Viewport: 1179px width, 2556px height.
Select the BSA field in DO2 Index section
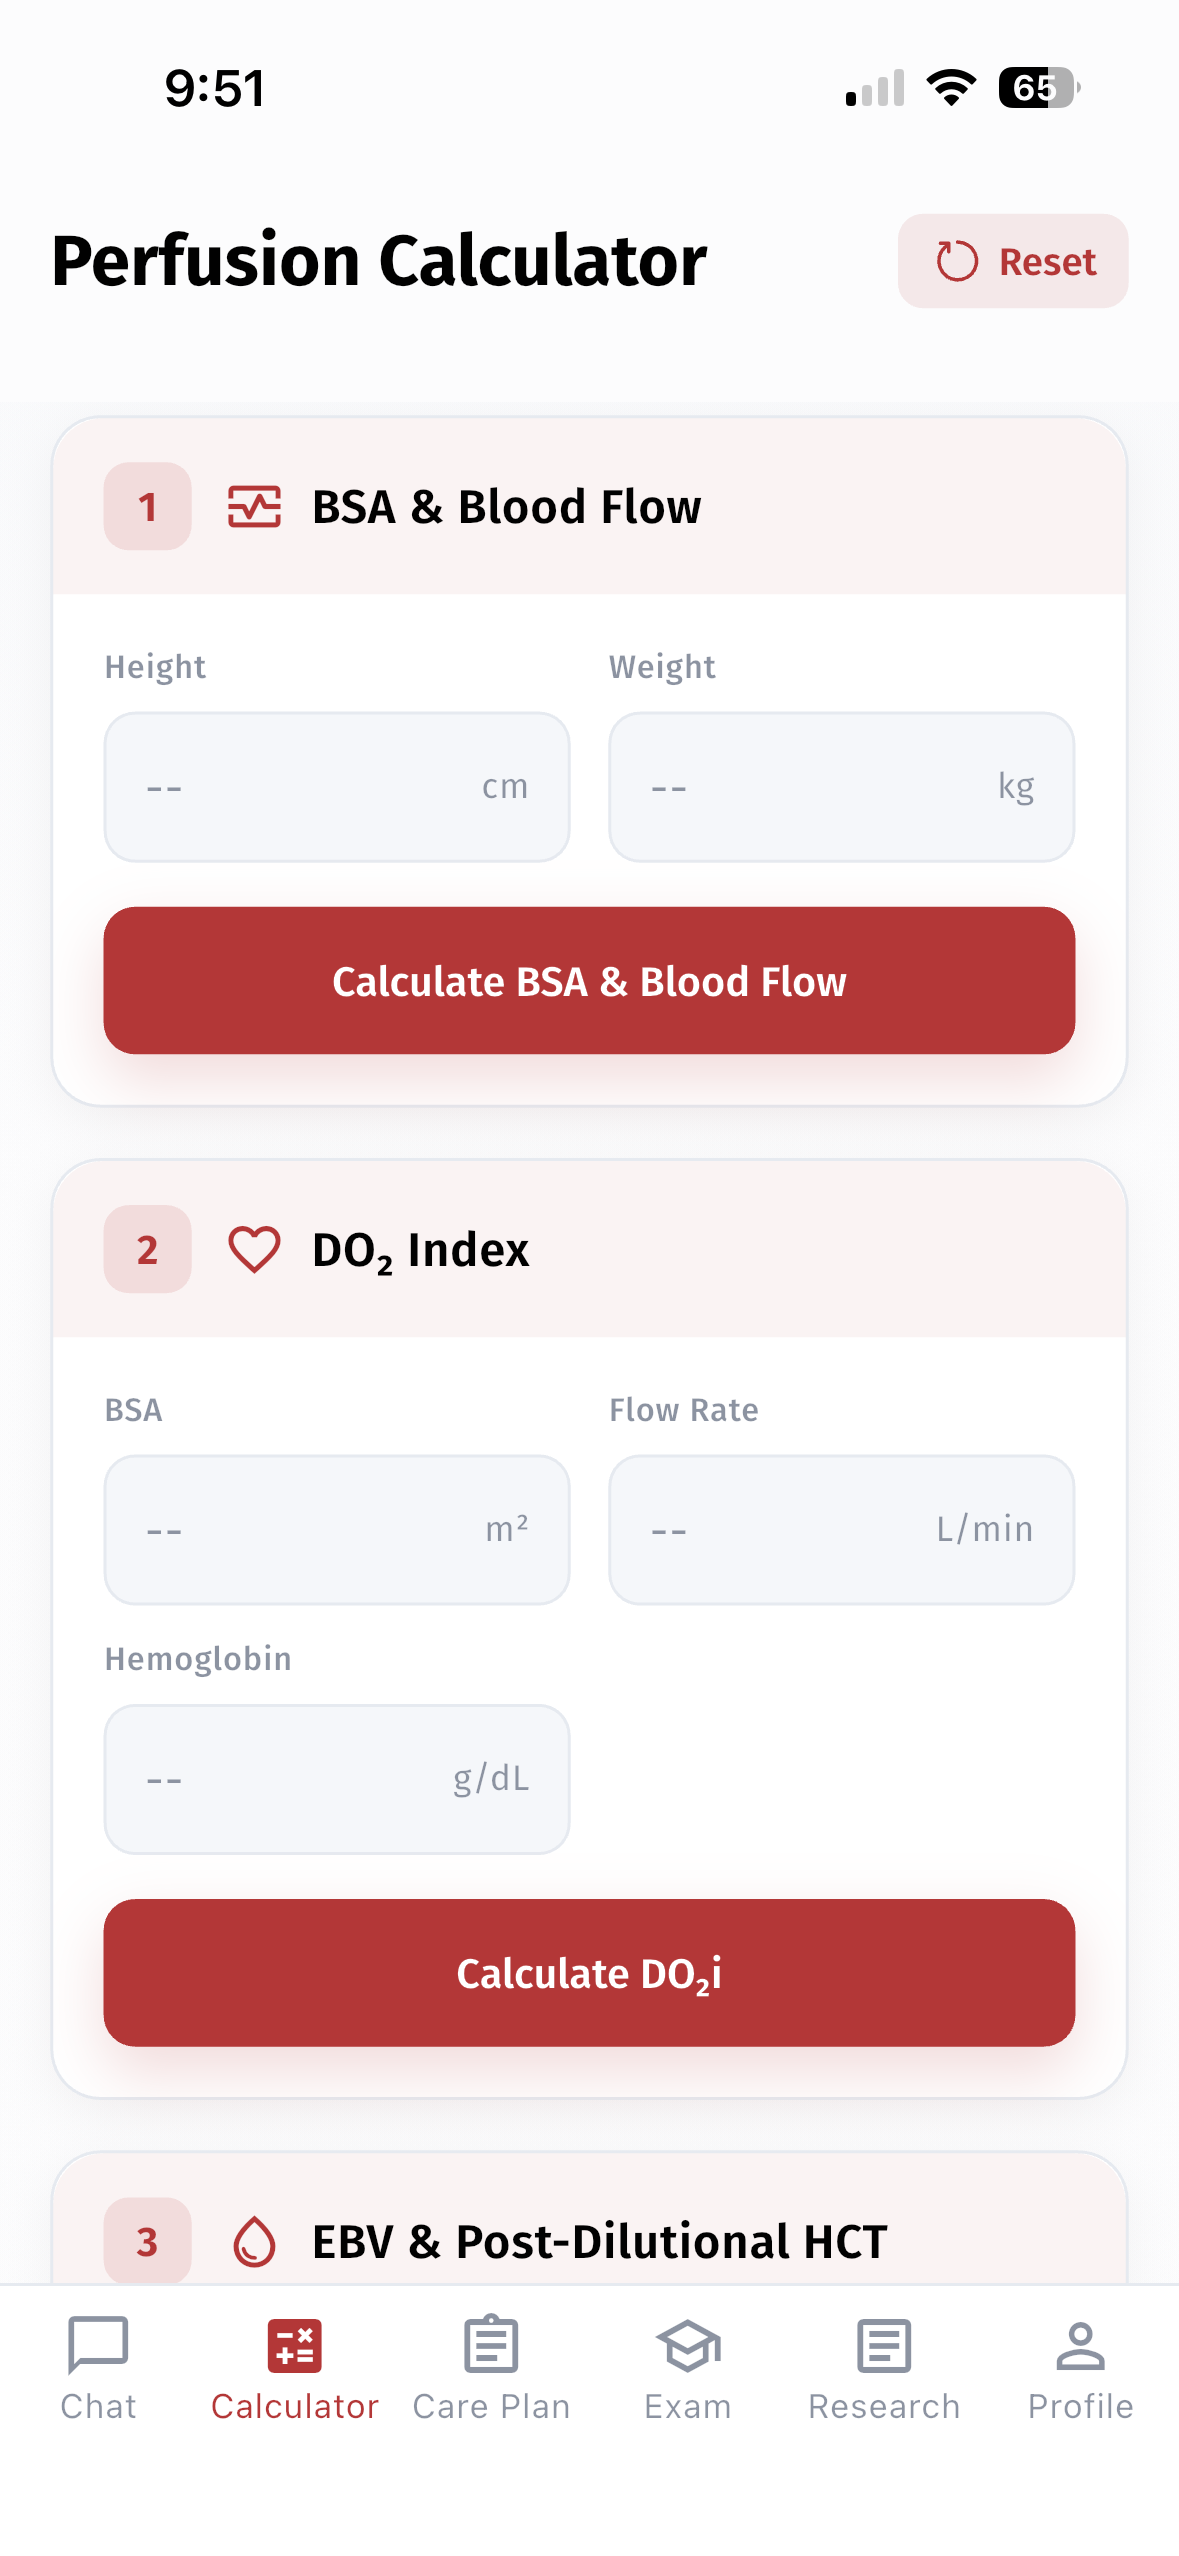tap(337, 1529)
